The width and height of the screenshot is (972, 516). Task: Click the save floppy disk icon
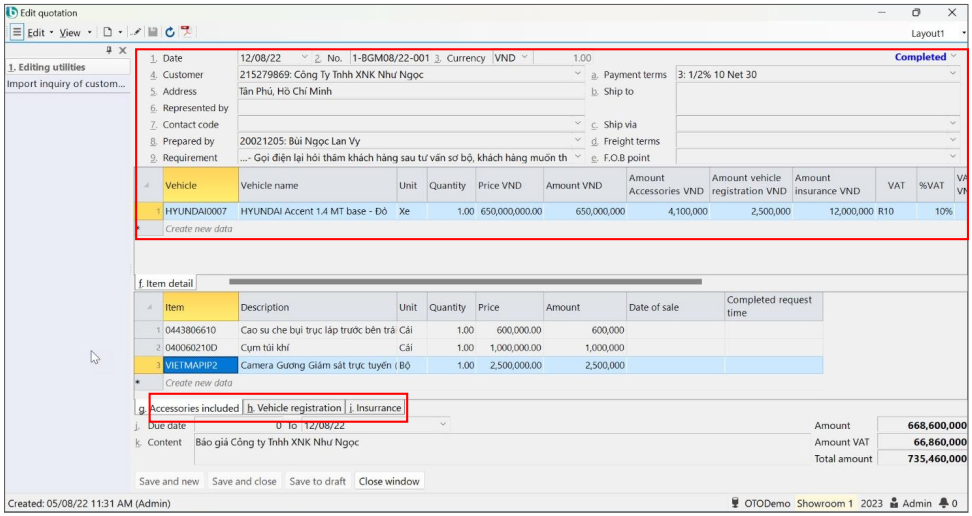(153, 32)
